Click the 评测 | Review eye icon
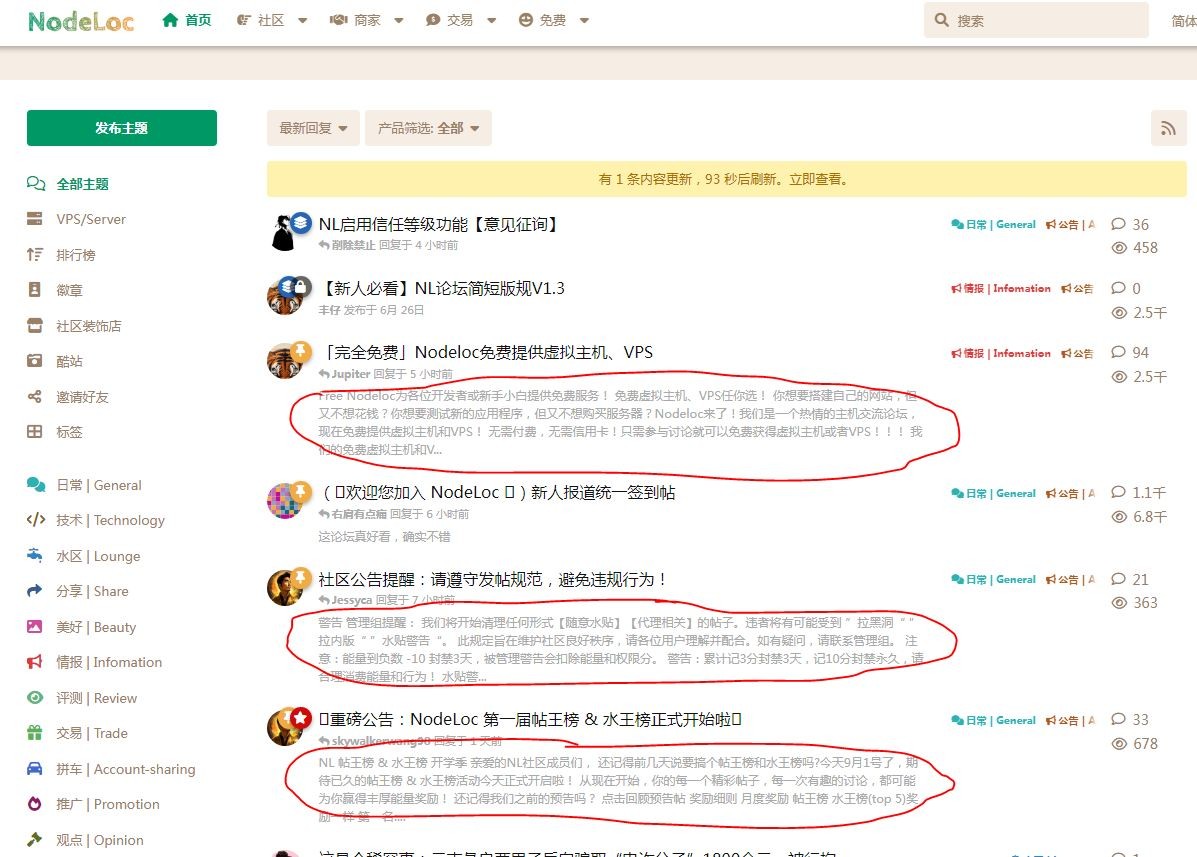This screenshot has height=857, width=1197. (x=34, y=698)
